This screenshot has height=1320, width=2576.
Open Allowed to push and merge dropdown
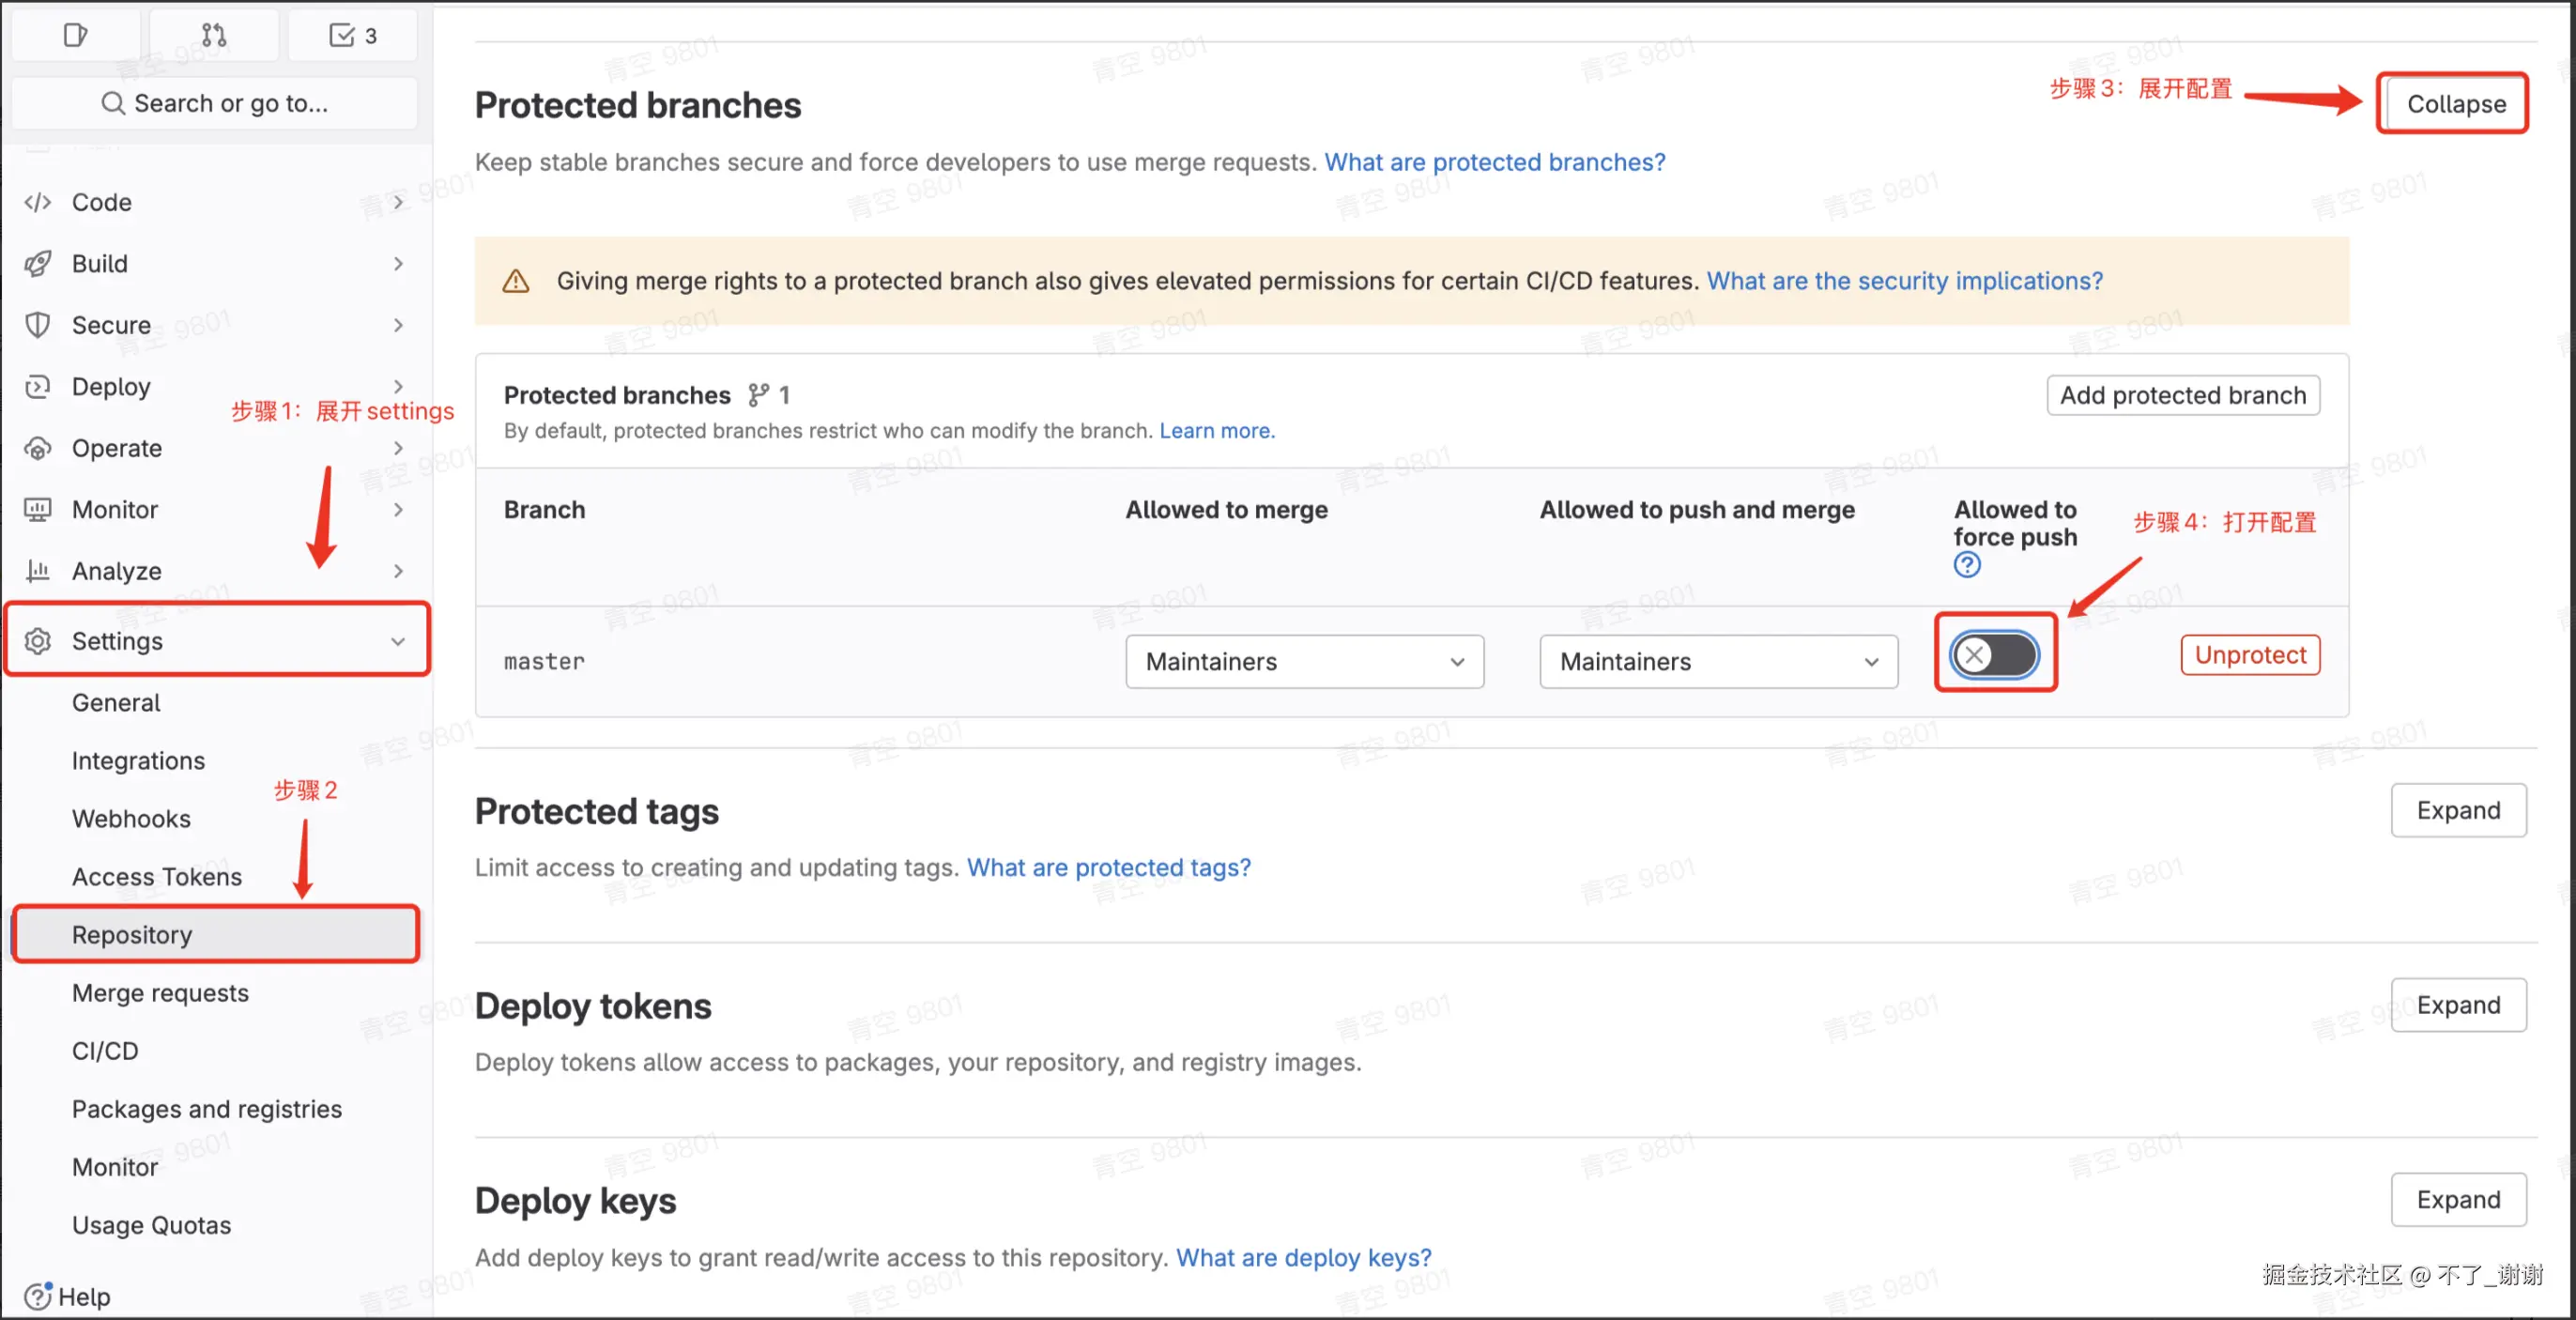1718,662
